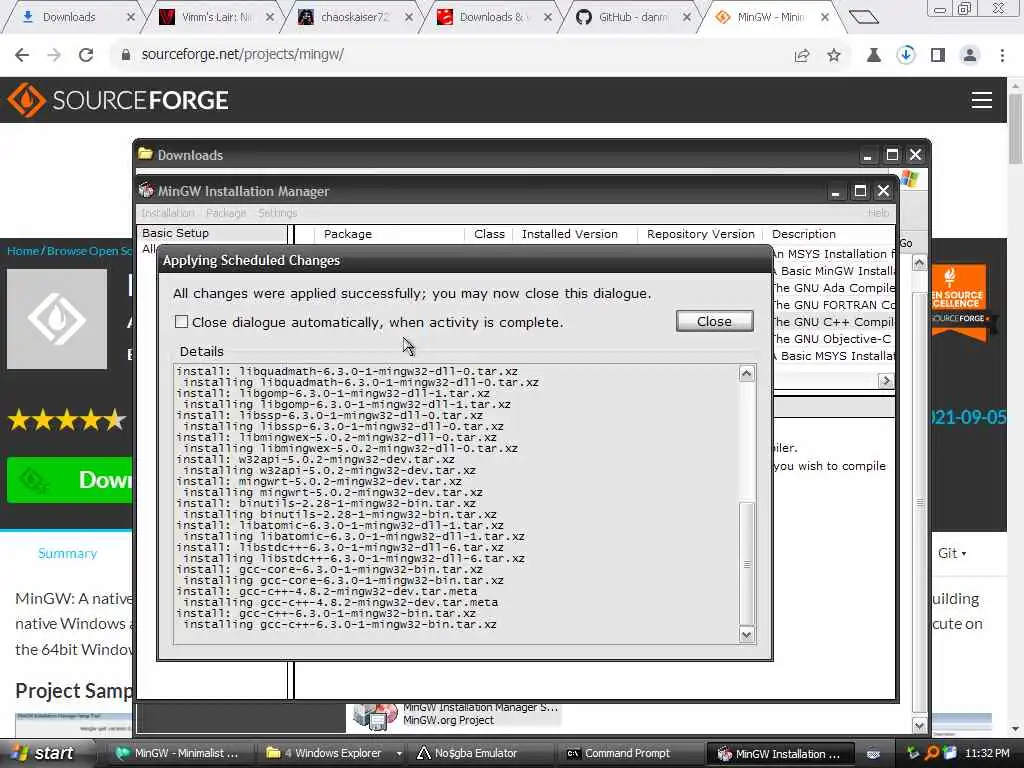Click the Close button in Applying Scheduled Changes

[714, 321]
